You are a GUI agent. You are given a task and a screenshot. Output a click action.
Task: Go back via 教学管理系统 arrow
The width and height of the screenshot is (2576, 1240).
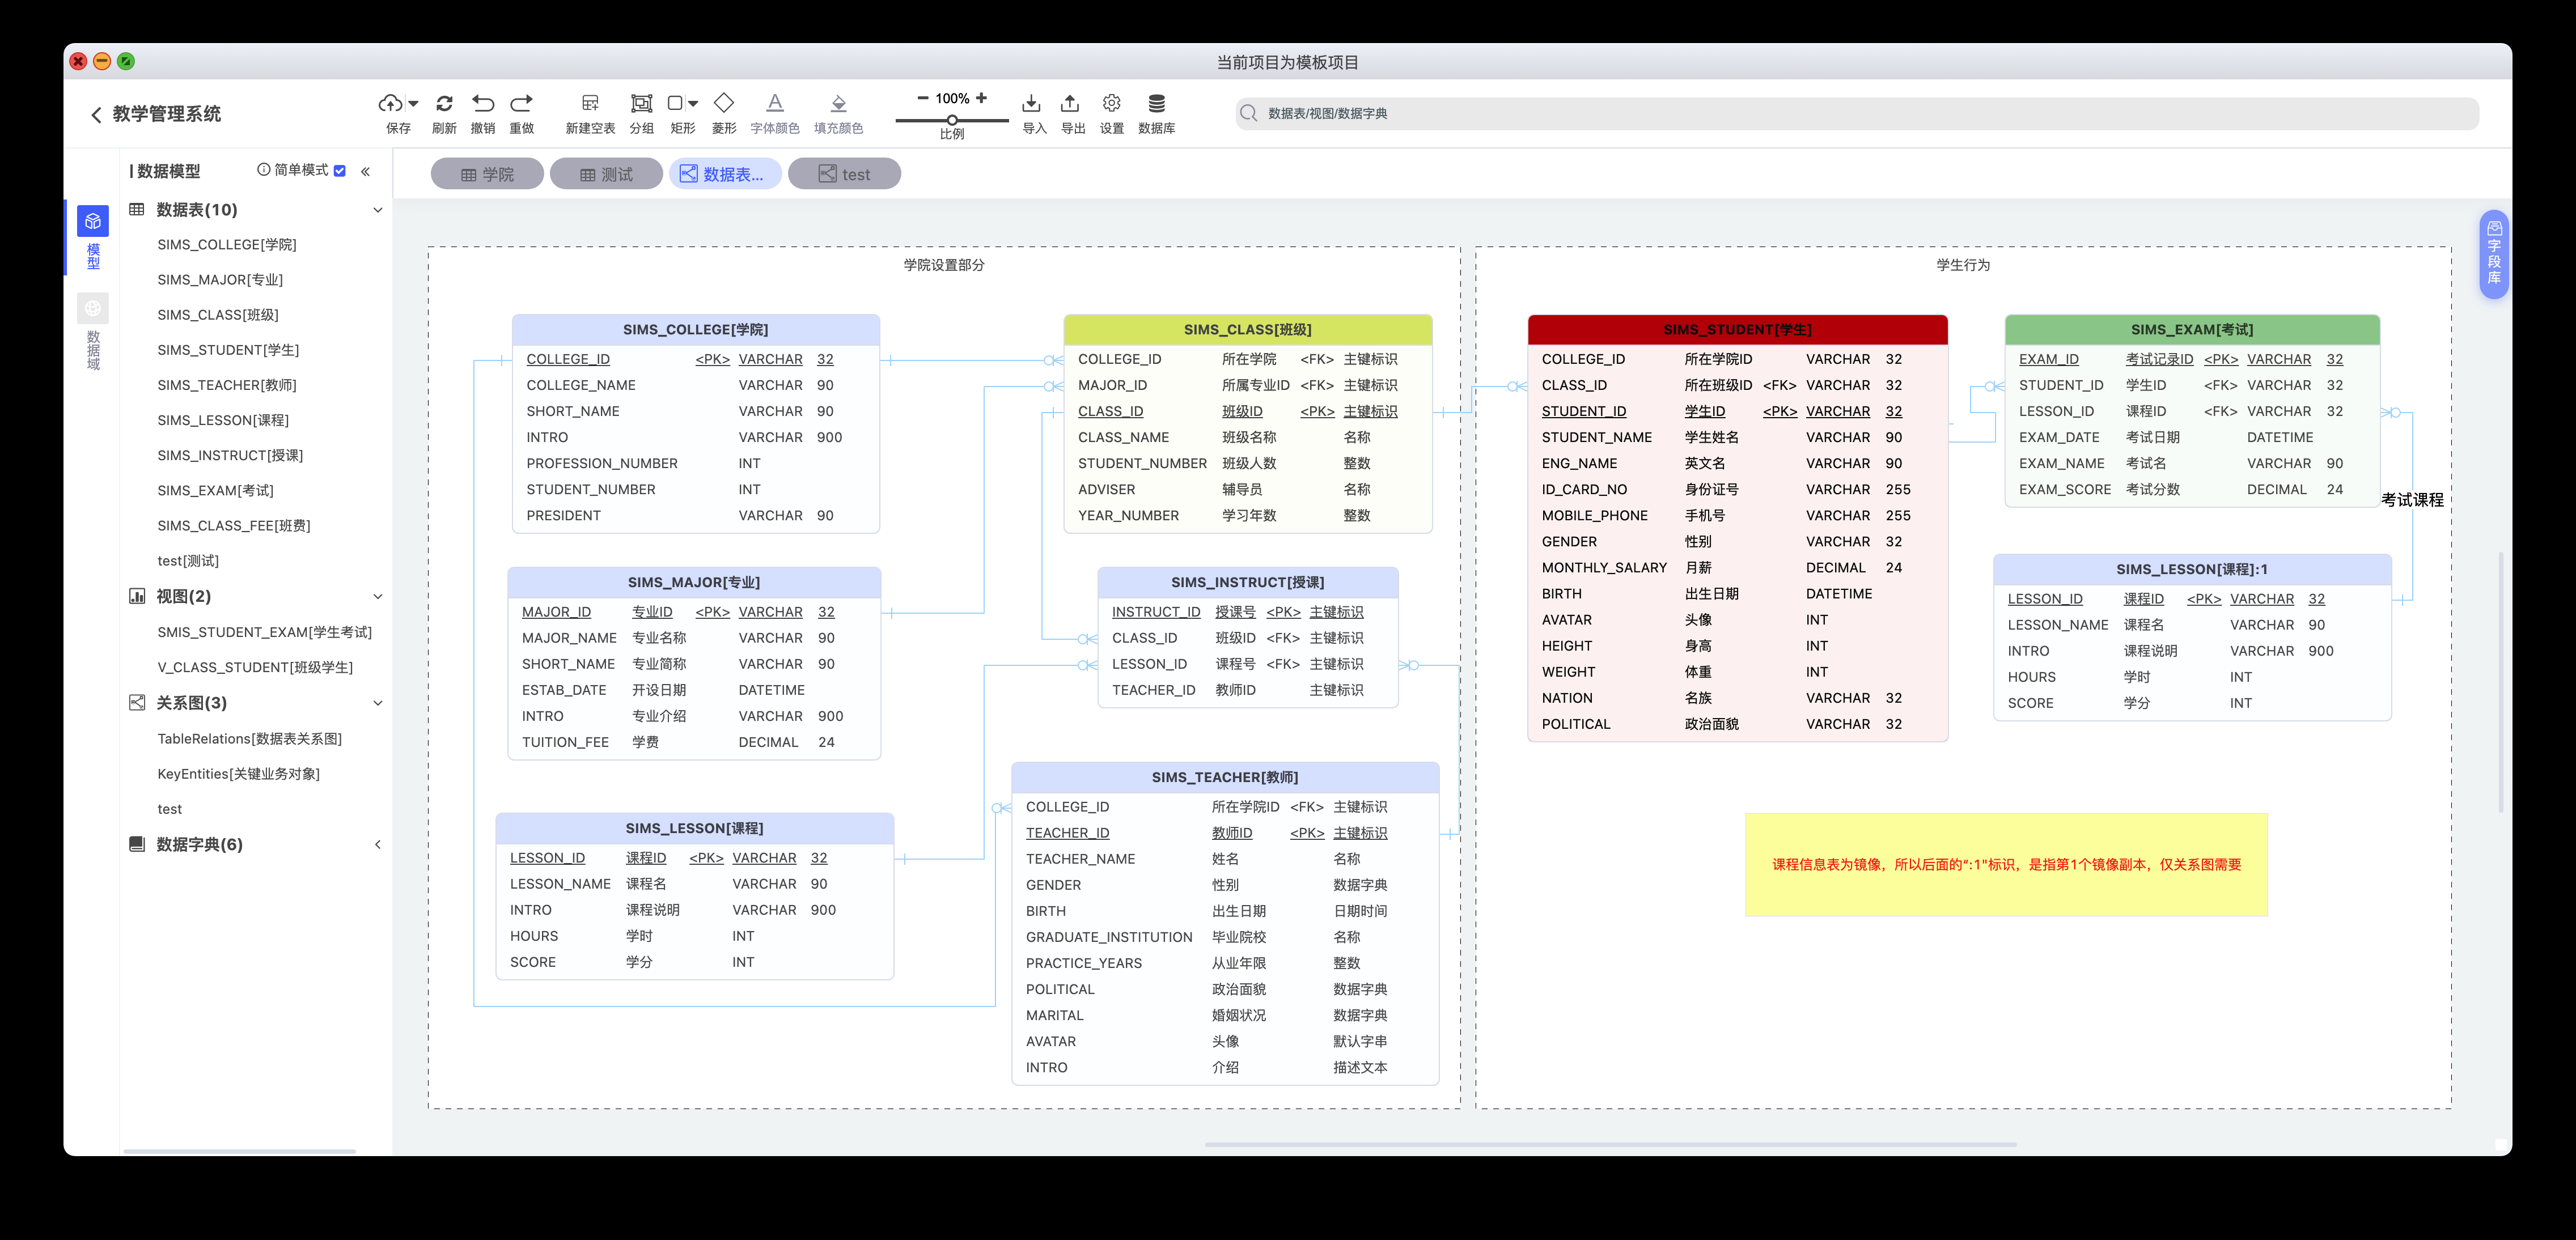click(x=96, y=115)
